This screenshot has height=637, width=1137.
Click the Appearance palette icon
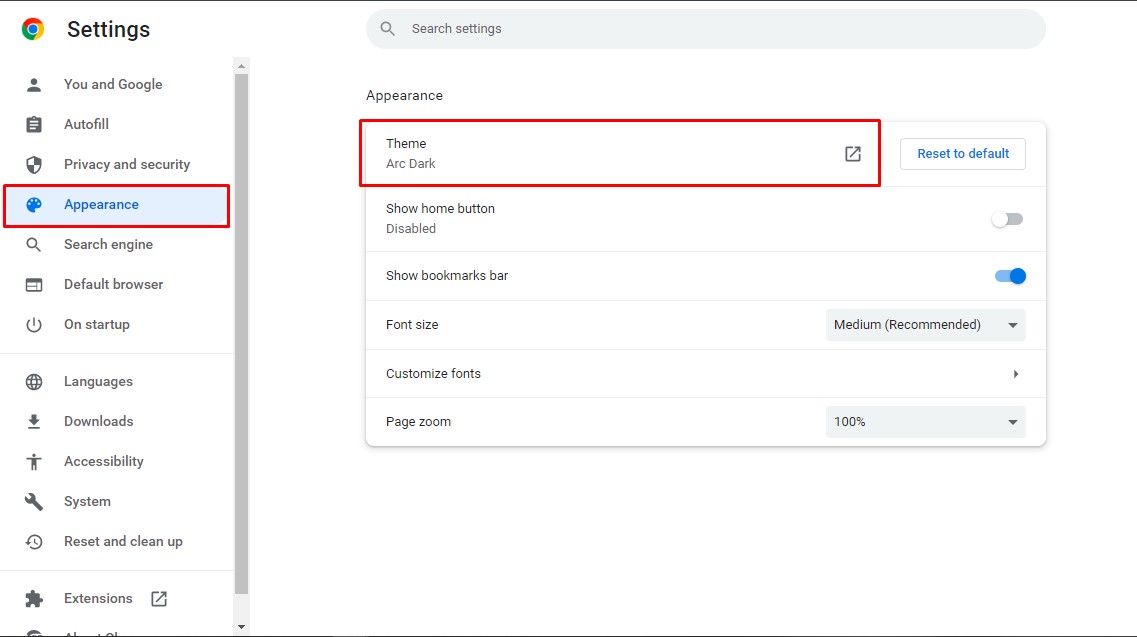tap(34, 205)
